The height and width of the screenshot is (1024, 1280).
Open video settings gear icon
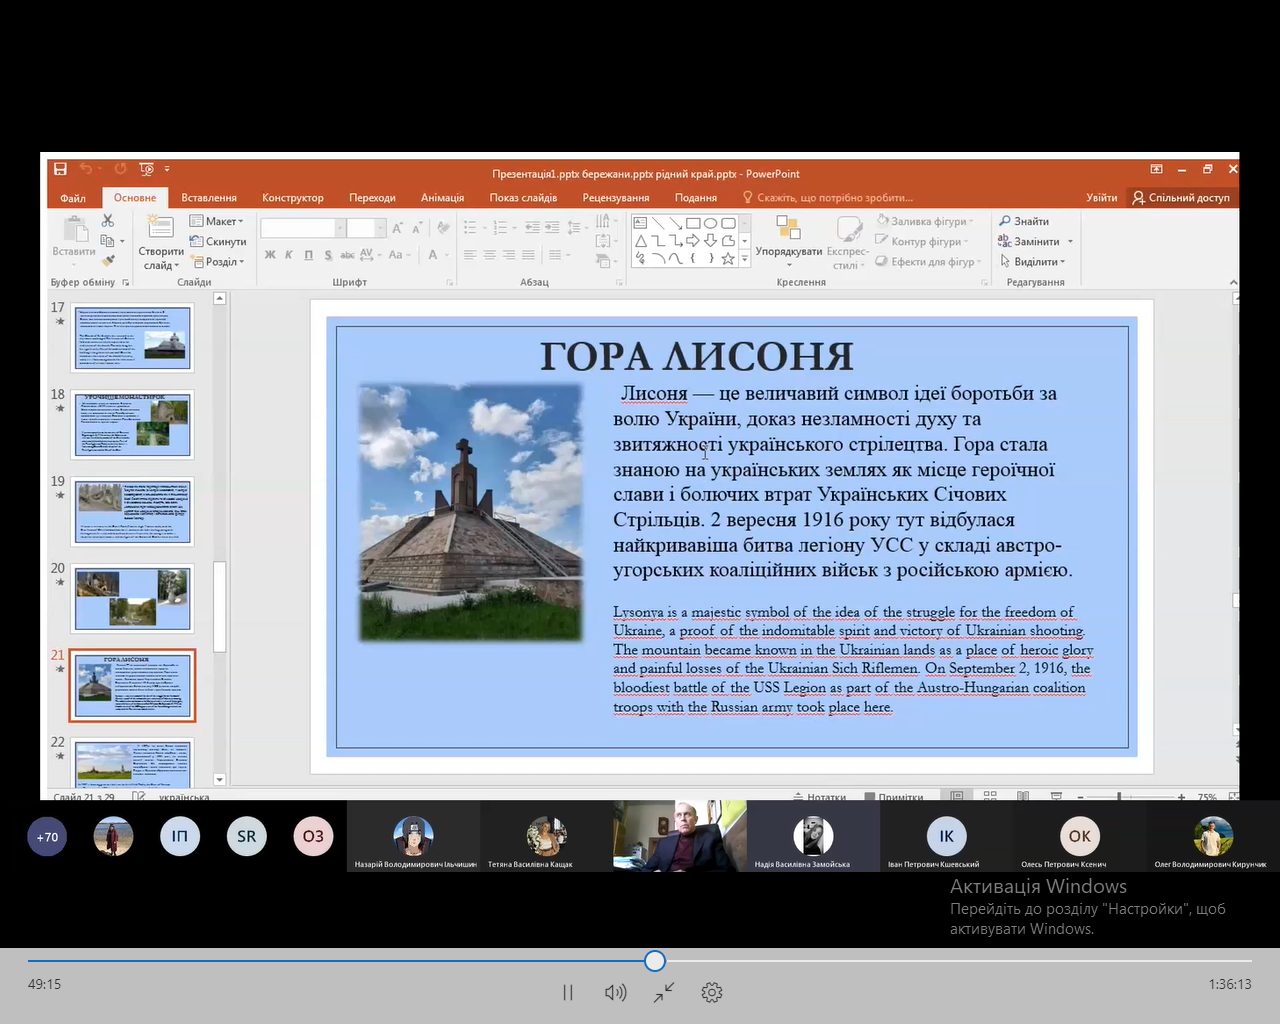tap(712, 992)
